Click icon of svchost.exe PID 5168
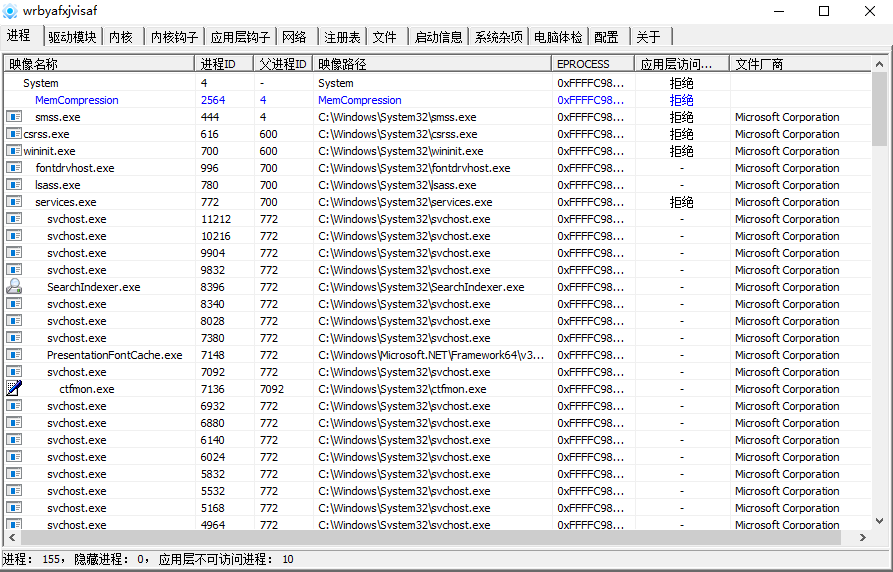Image resolution: width=893 pixels, height=572 pixels. (x=14, y=508)
